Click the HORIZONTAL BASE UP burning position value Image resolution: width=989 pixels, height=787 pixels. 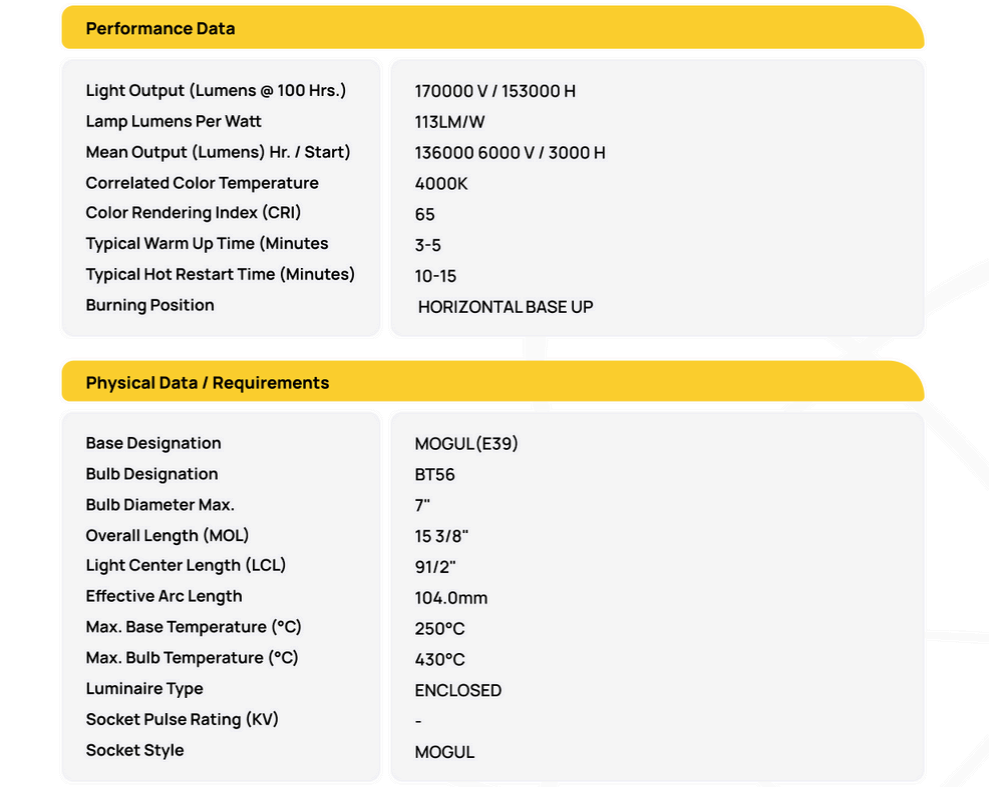point(505,307)
